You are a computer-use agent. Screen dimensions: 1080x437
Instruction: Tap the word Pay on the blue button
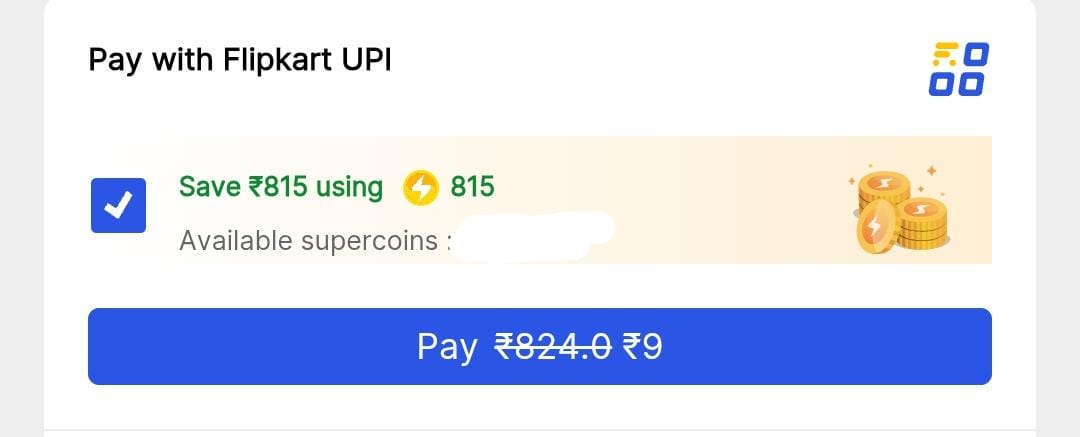(x=447, y=347)
